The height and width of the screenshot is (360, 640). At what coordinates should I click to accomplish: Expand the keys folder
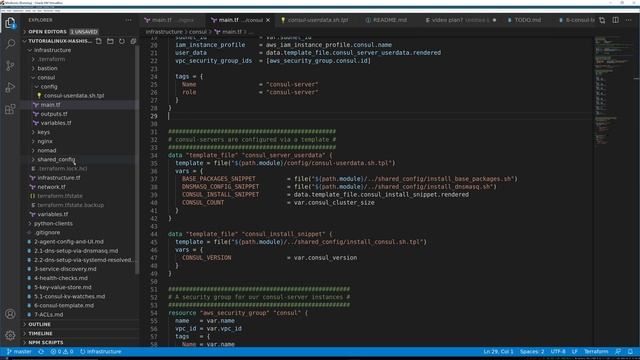(x=80, y=132)
